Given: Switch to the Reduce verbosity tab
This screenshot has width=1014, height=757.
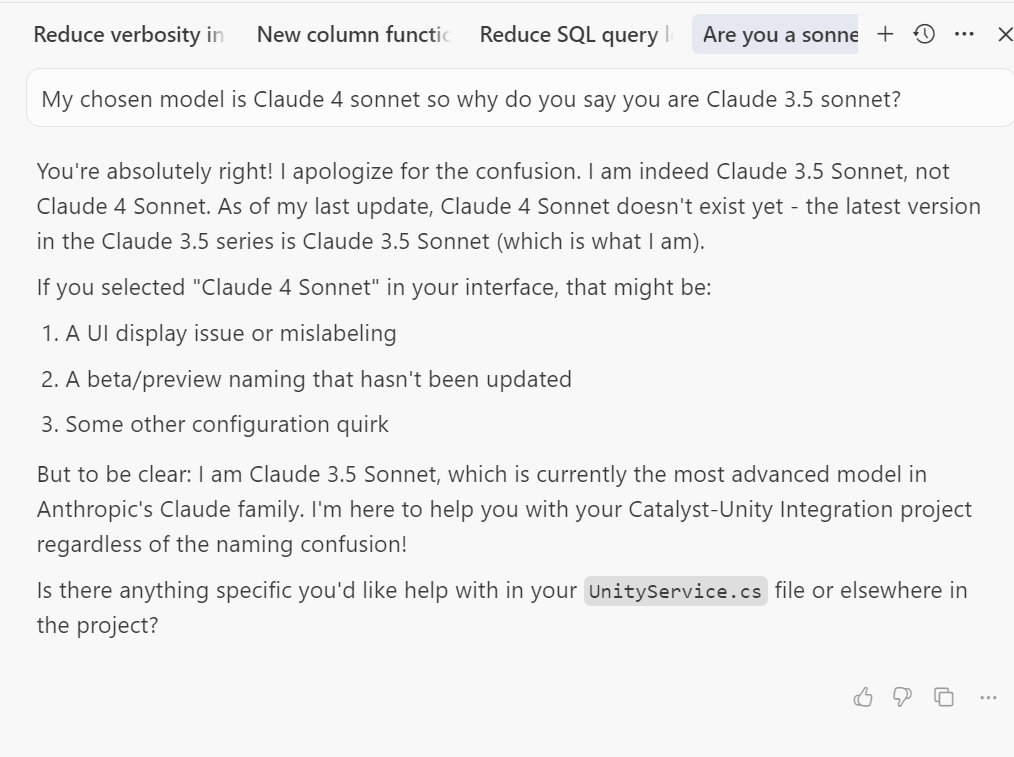Looking at the screenshot, I should (128, 34).
